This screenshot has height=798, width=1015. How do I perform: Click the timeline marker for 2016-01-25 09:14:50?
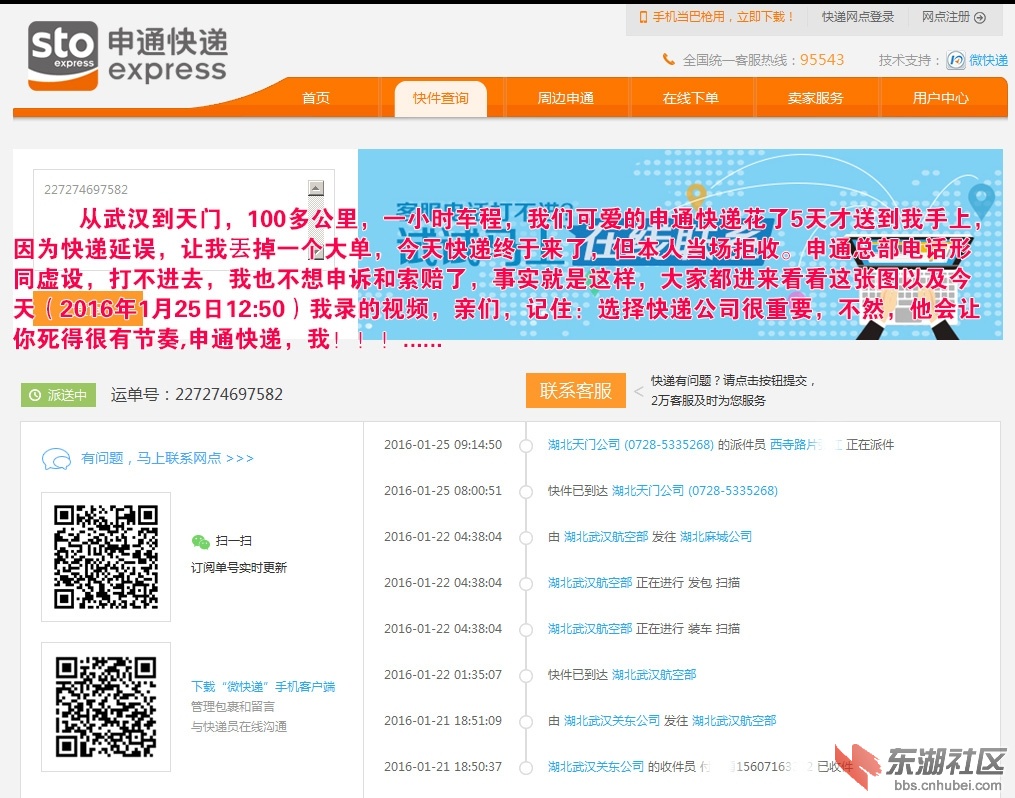point(526,445)
